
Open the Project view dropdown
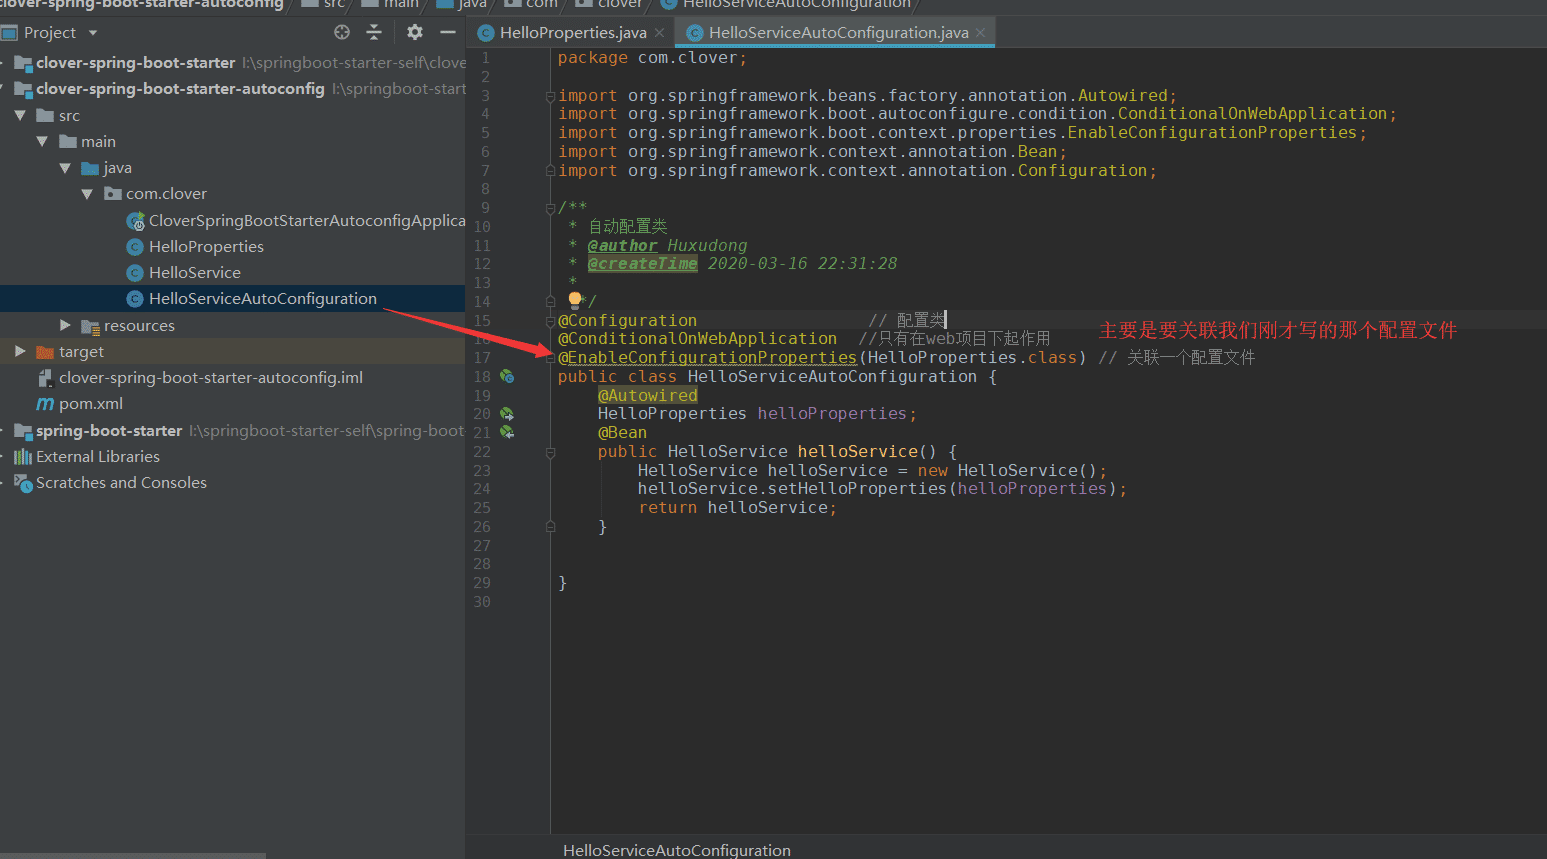point(93,33)
